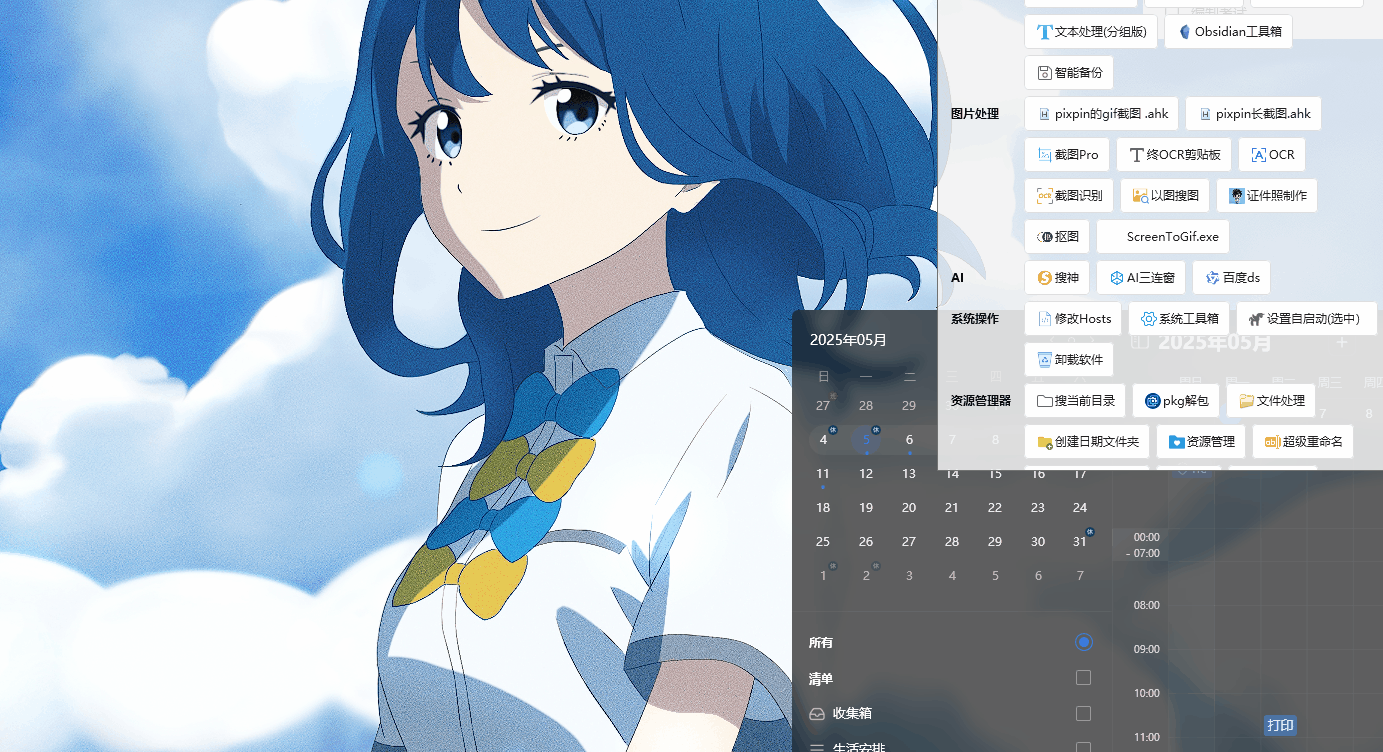Open the 证件照制作 tool
The width and height of the screenshot is (1383, 752).
(1267, 196)
